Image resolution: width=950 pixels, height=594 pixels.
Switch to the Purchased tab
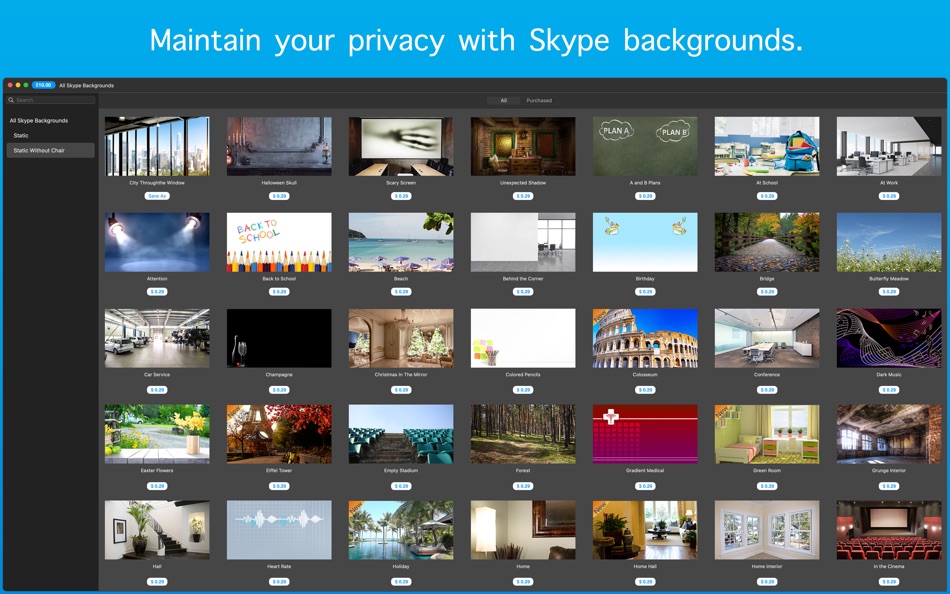click(539, 101)
